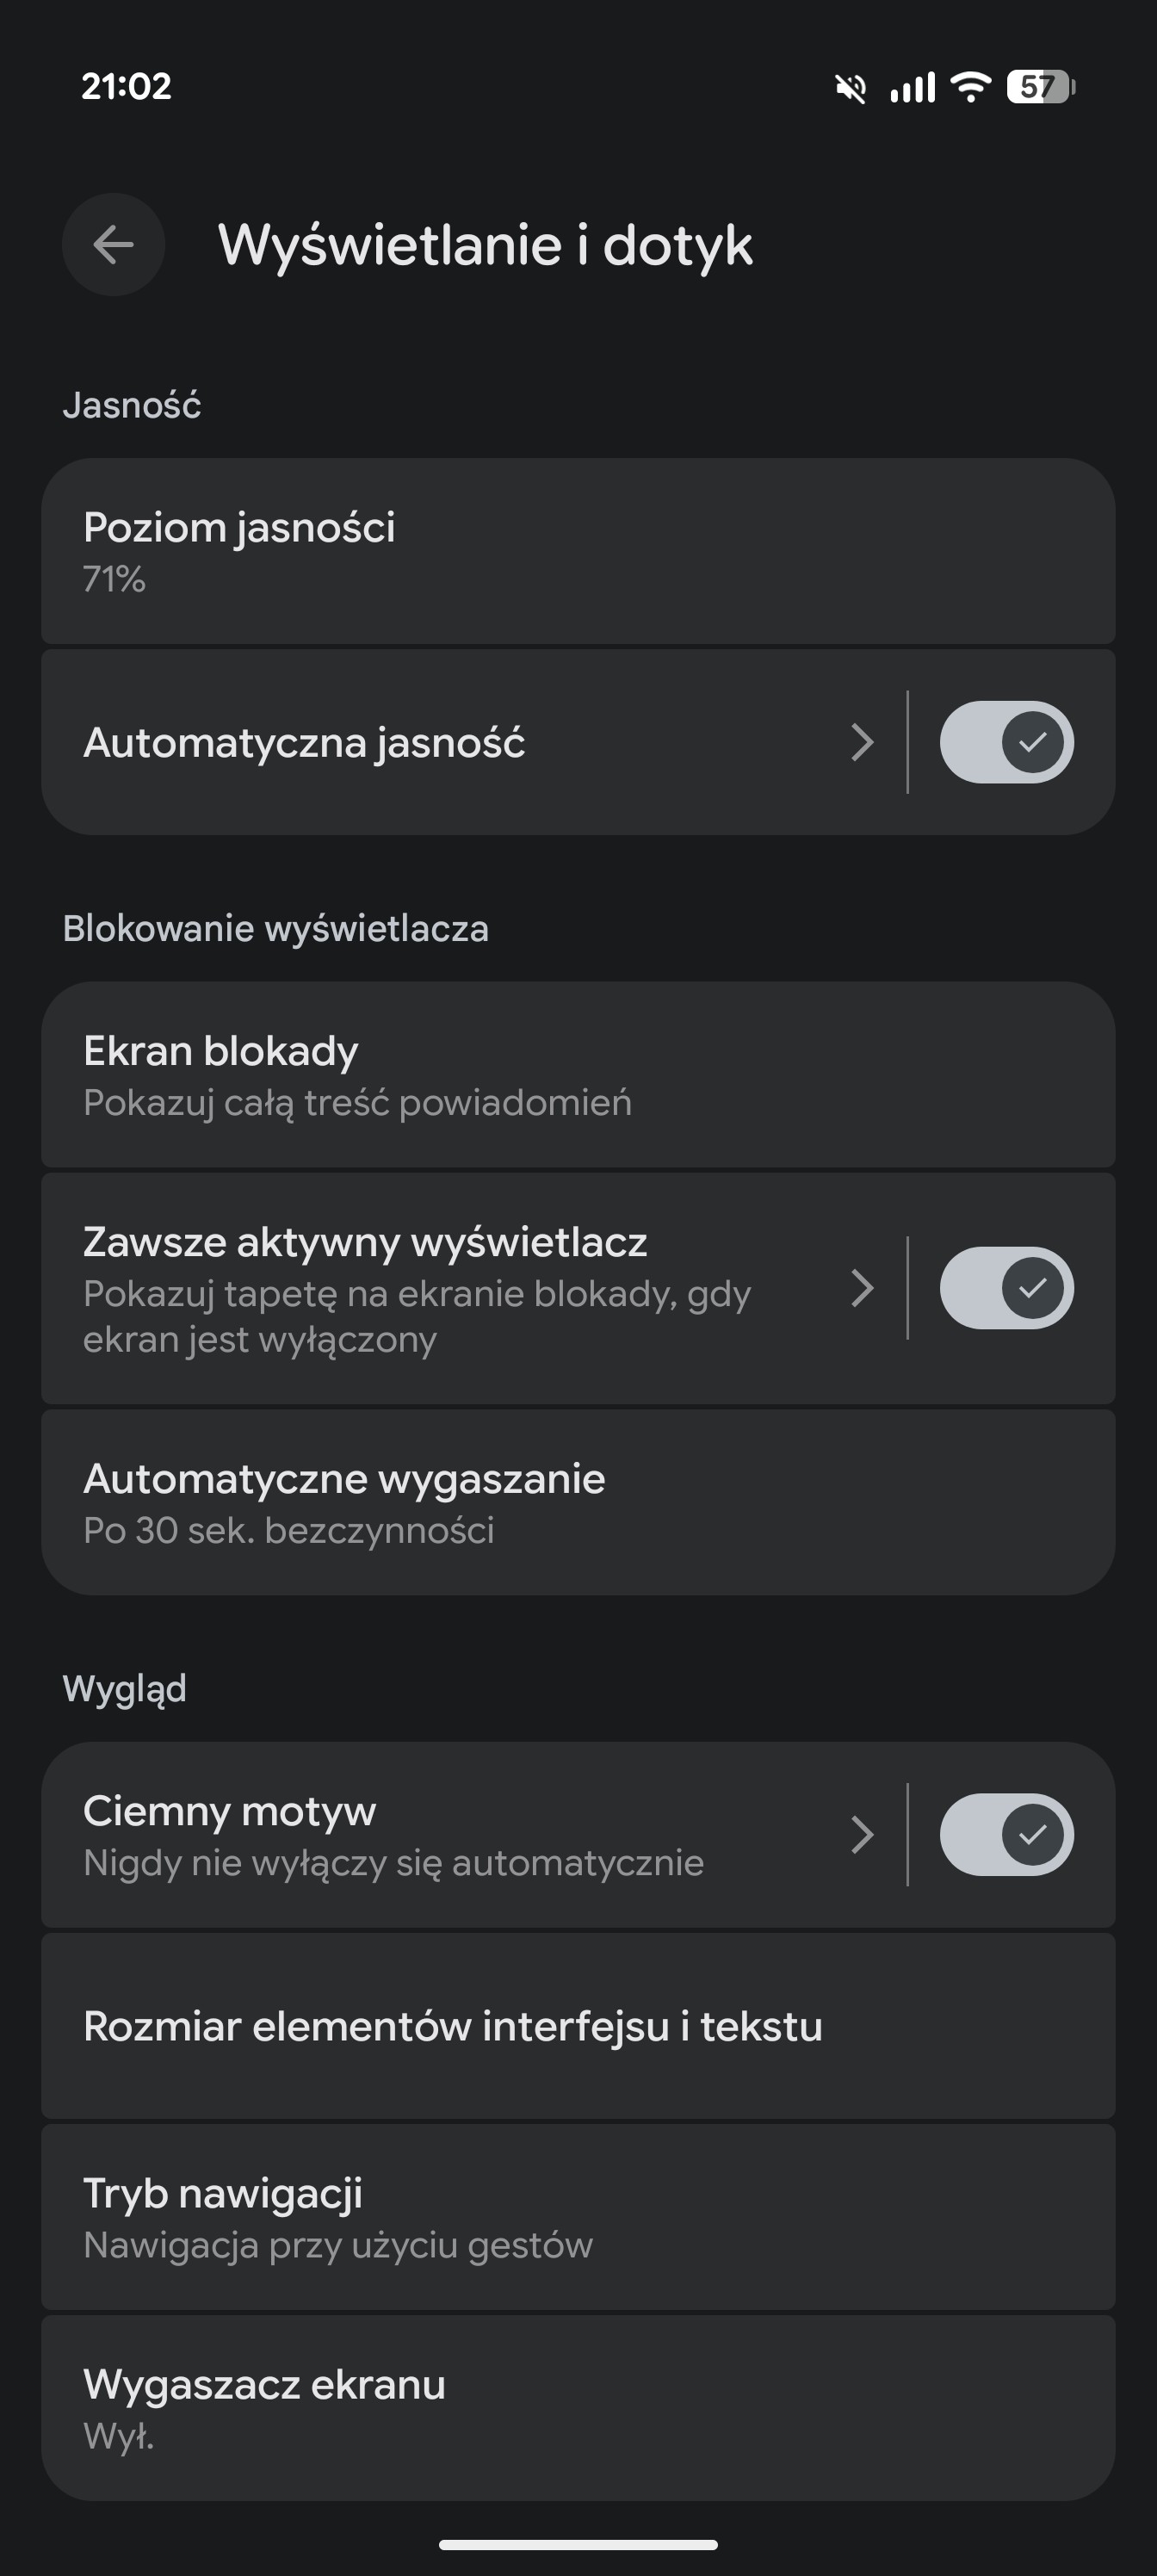This screenshot has height=2576, width=1157.
Task: Open Ekran blokady settings
Action: pos(578,1074)
